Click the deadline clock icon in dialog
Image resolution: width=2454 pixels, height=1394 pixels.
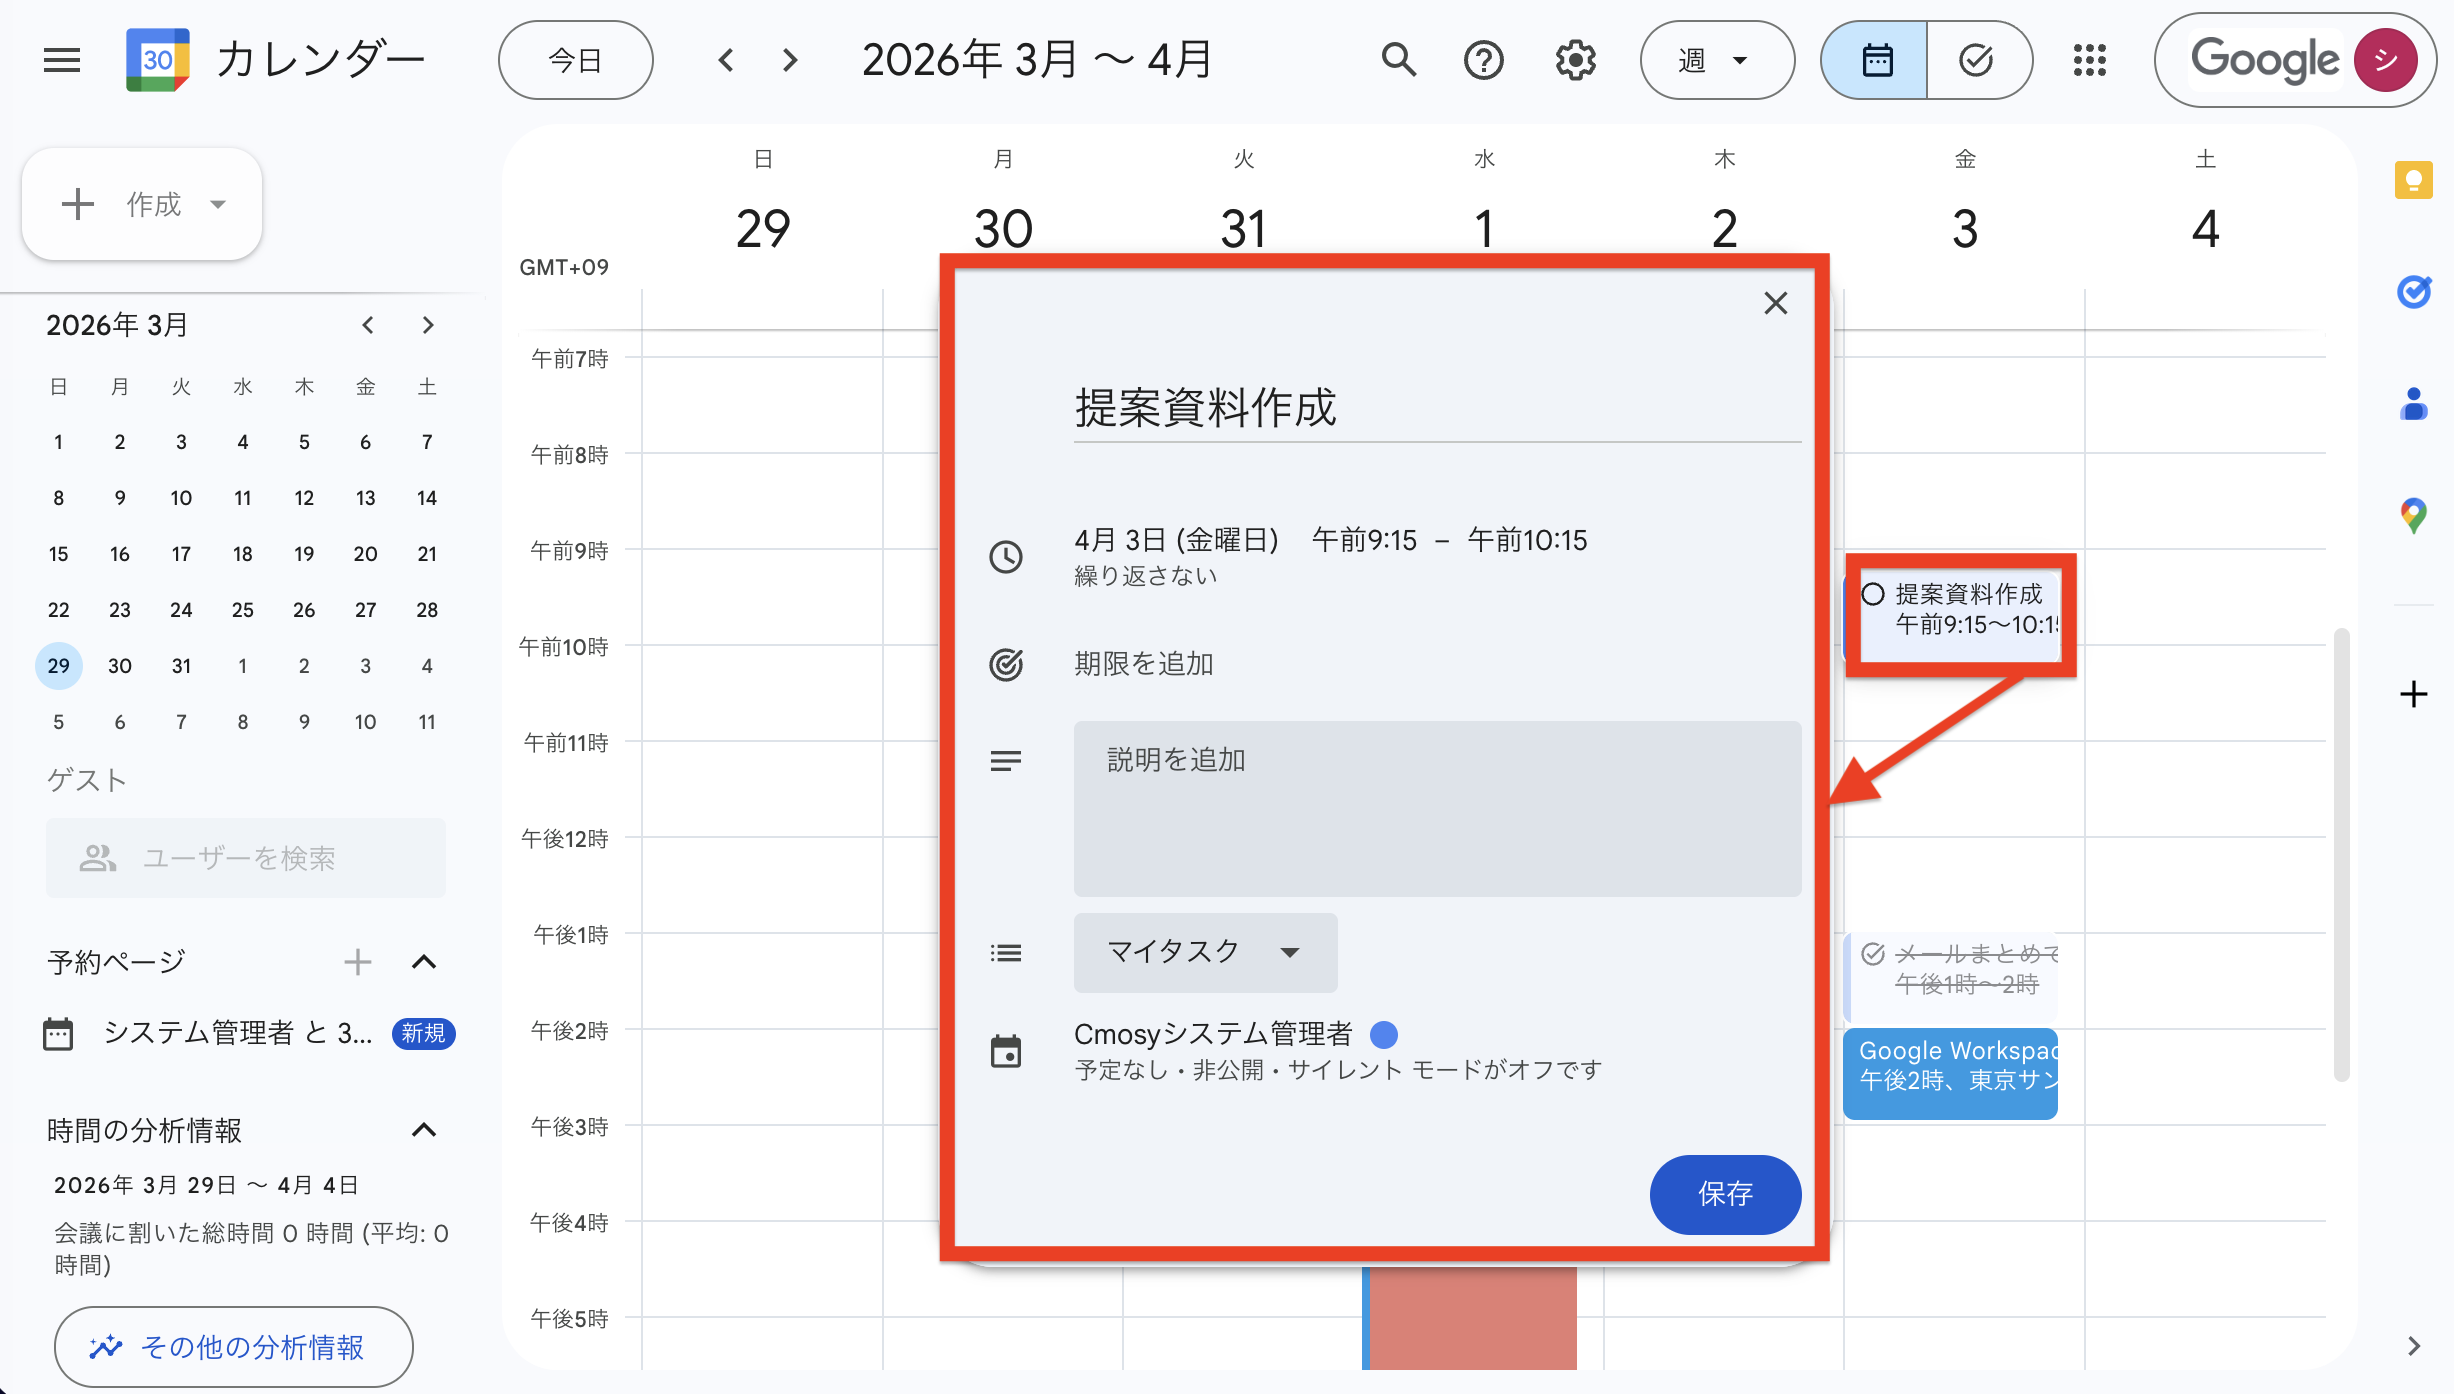[x=1006, y=558]
